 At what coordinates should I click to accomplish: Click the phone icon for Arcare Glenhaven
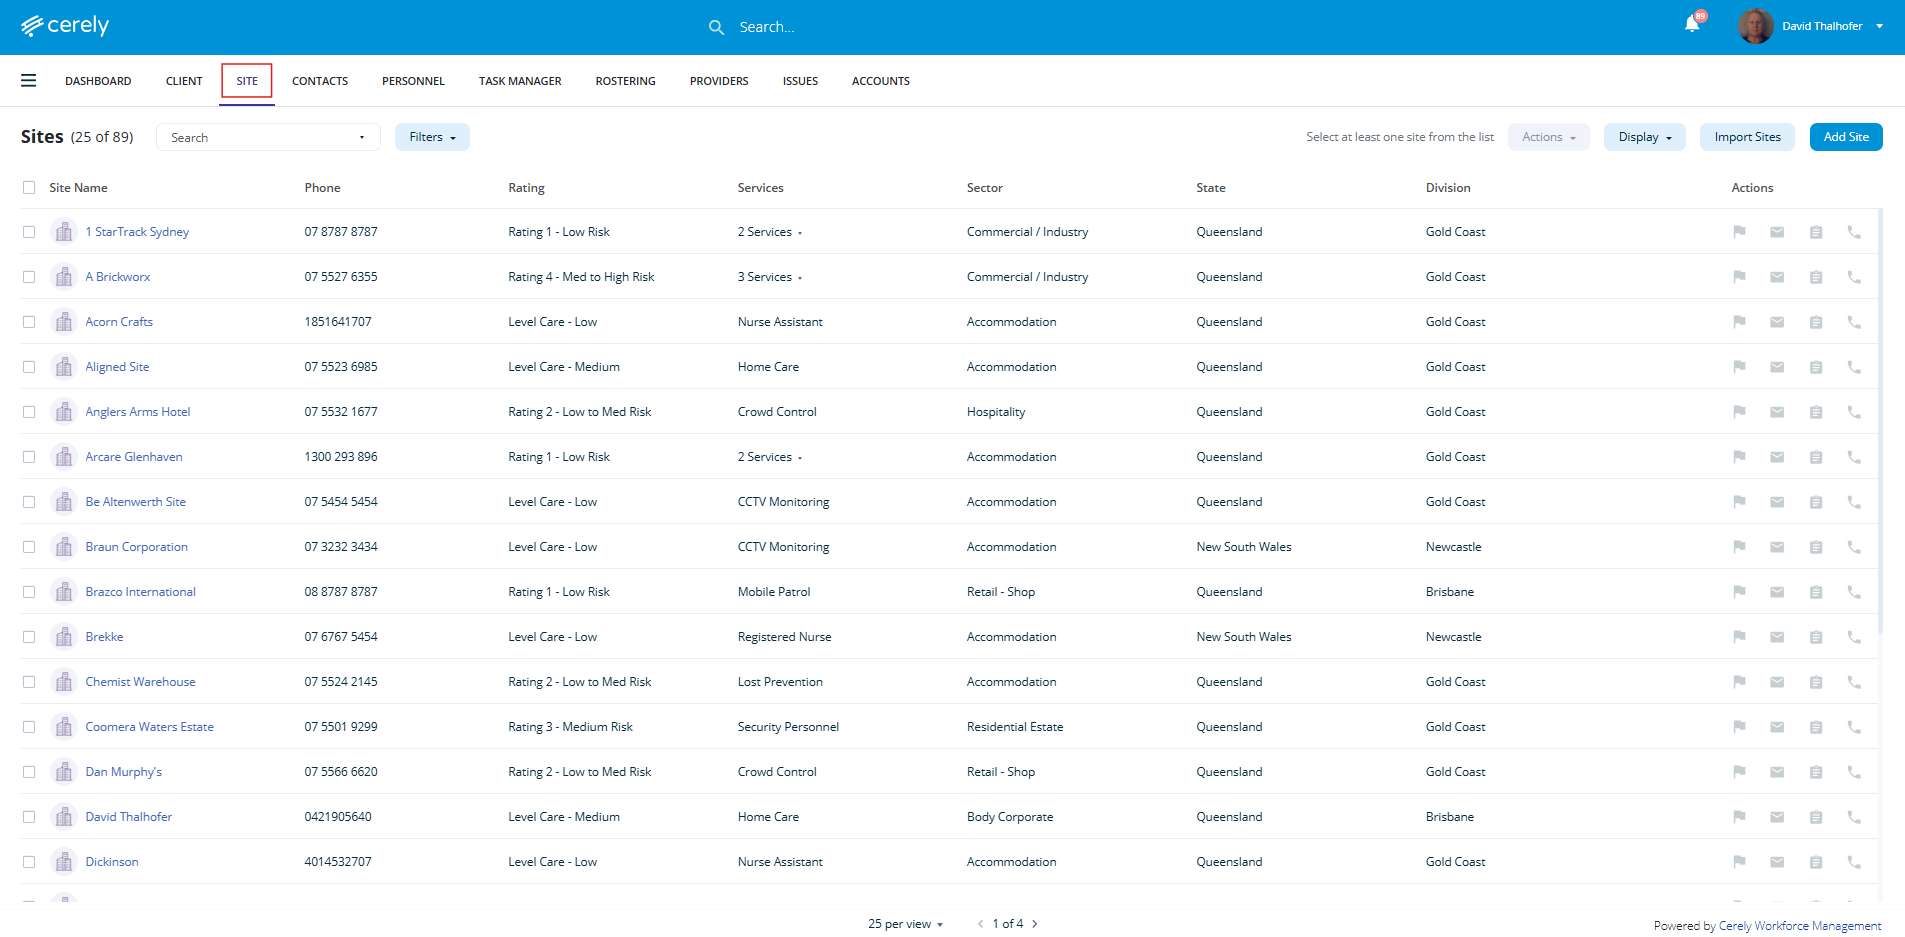[x=1854, y=457]
